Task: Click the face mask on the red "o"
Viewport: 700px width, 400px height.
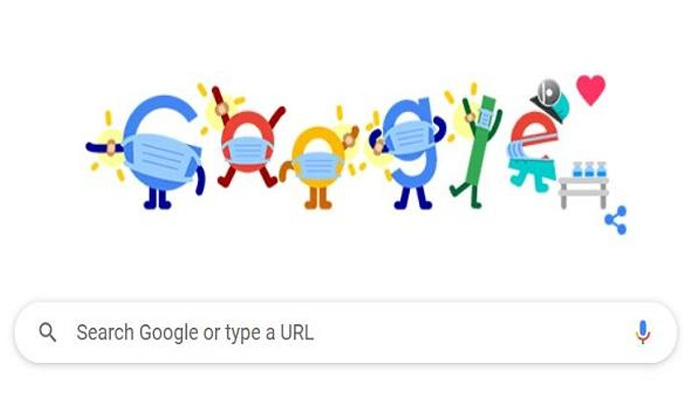Action: point(248,150)
